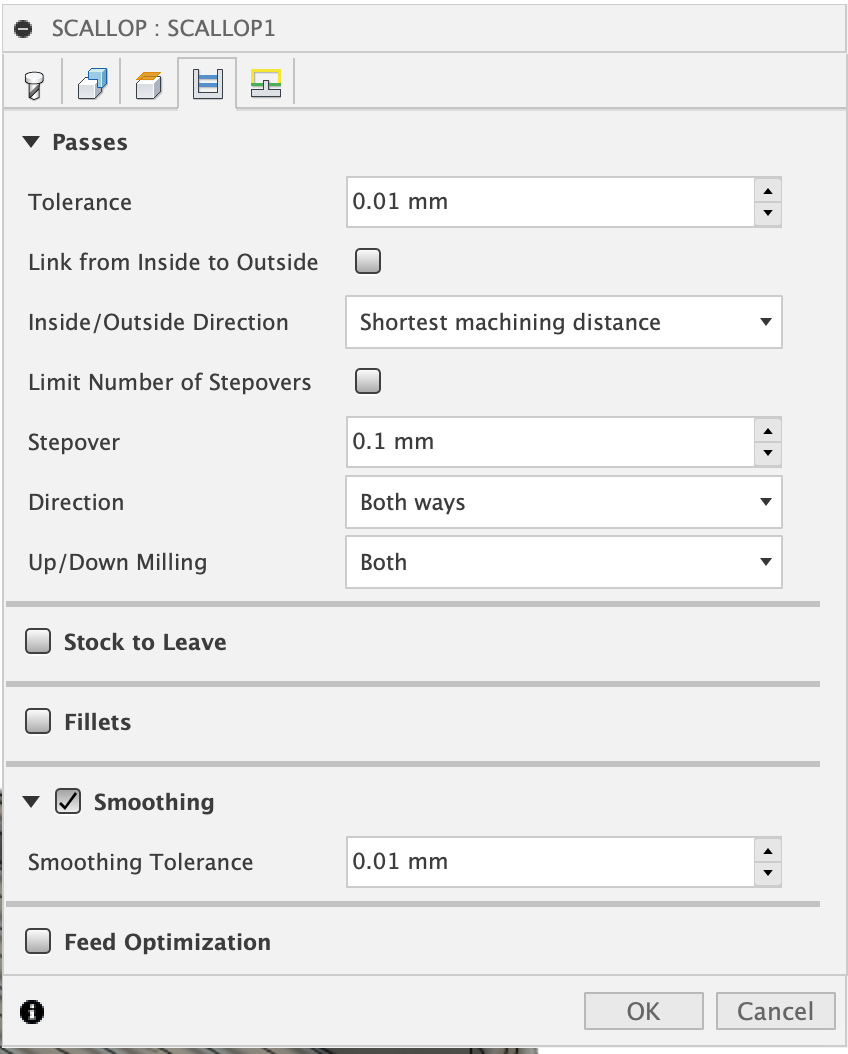The image size is (848, 1054).
Task: Open the Tool tab icon
Action: (32, 84)
